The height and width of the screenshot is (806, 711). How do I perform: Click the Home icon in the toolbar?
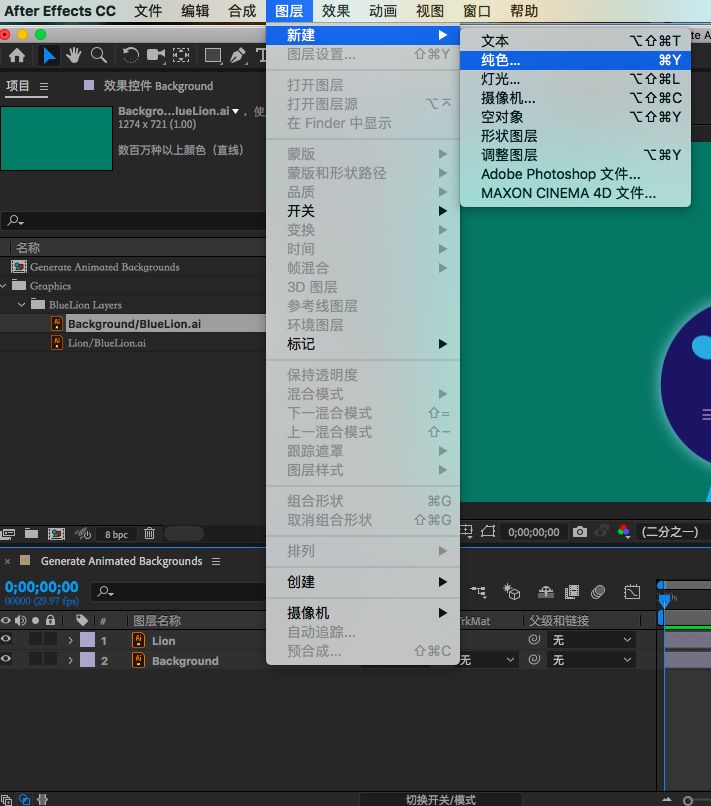pos(17,56)
